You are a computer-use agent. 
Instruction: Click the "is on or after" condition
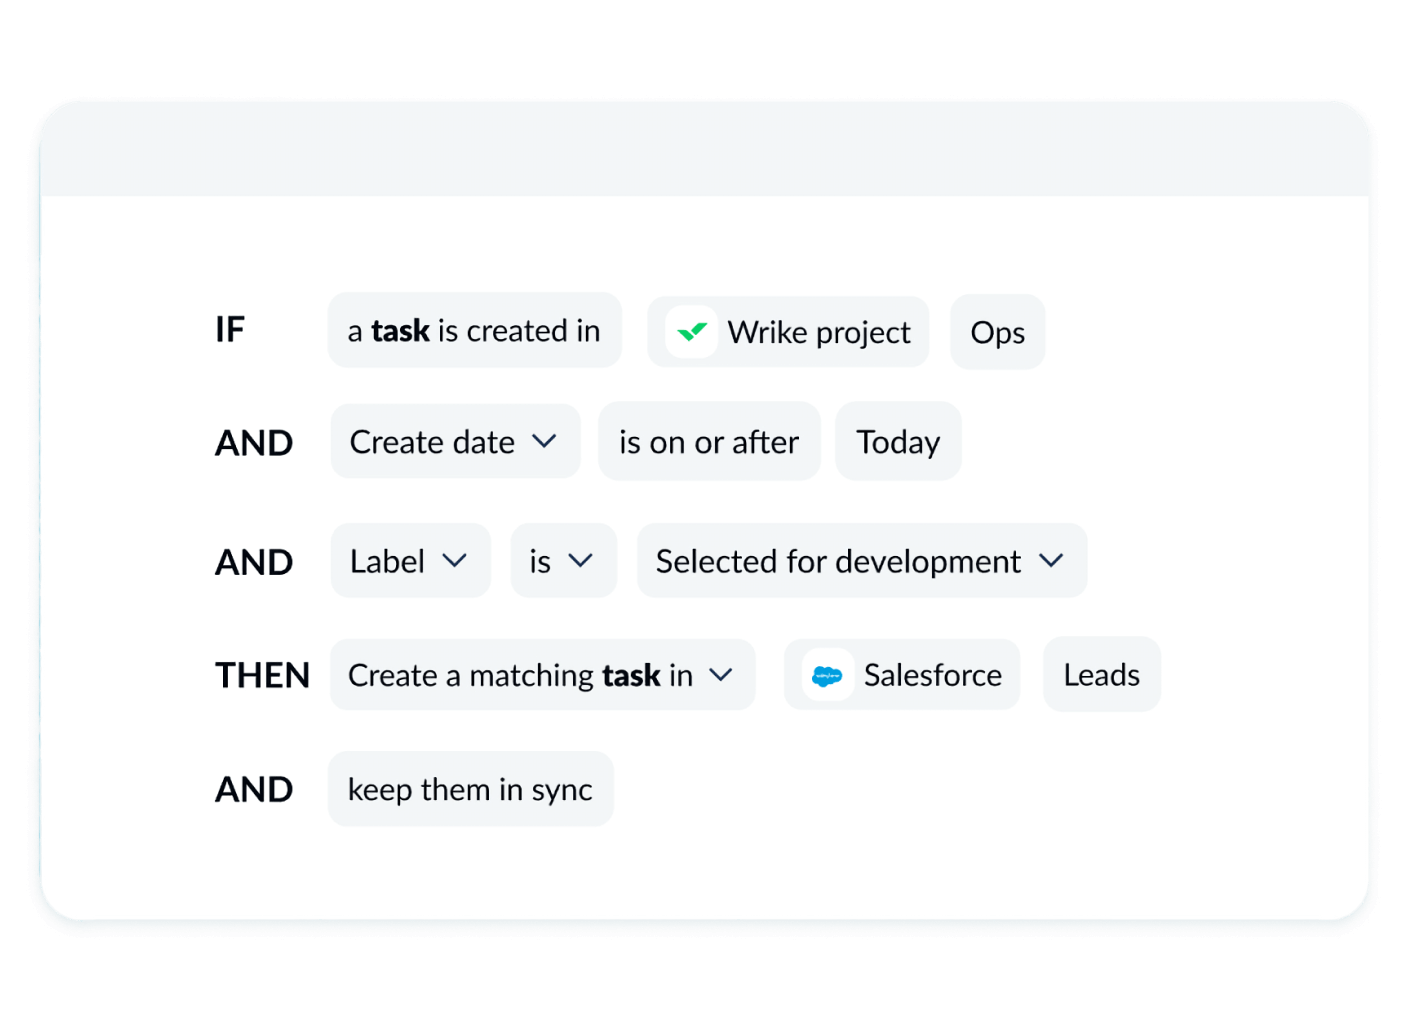[x=709, y=442]
